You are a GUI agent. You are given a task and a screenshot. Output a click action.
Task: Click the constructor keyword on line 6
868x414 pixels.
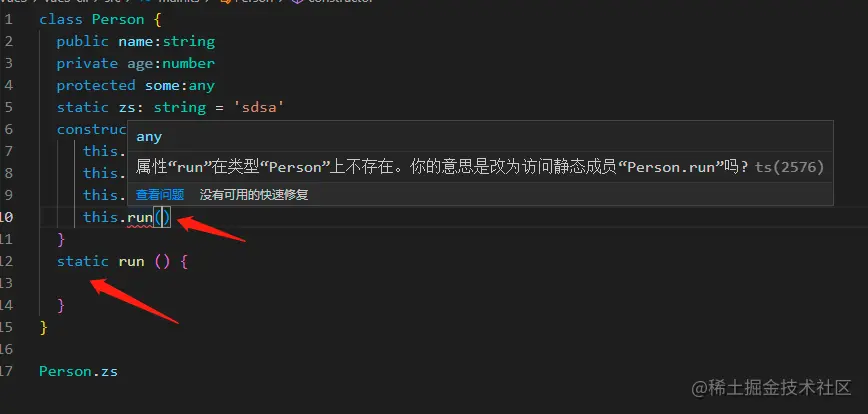pos(92,129)
